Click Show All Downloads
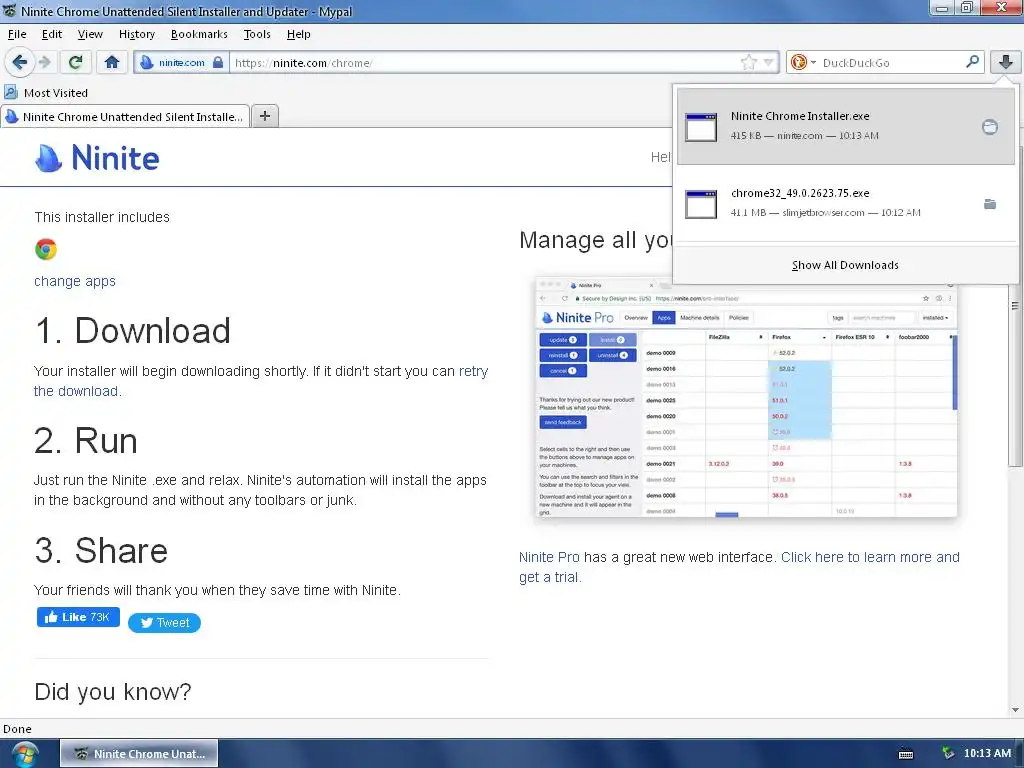1024x768 pixels. pyautogui.click(x=845, y=265)
